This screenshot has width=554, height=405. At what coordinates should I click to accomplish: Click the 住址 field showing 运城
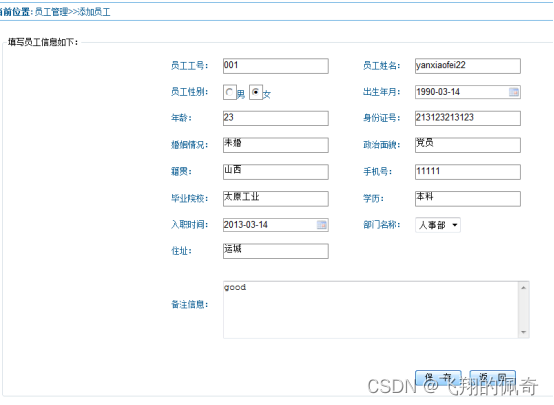[276, 251]
